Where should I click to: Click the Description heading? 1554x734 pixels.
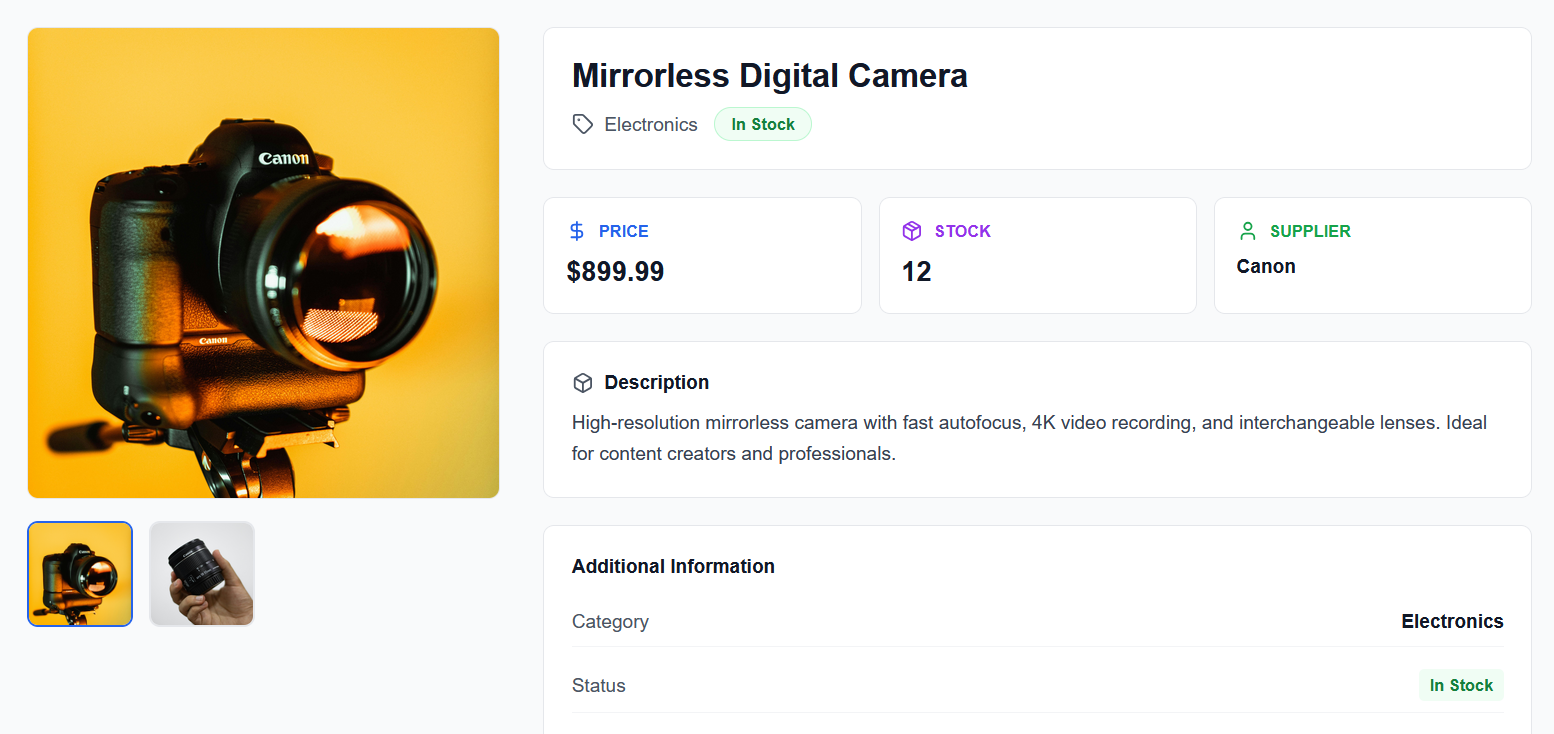656,382
